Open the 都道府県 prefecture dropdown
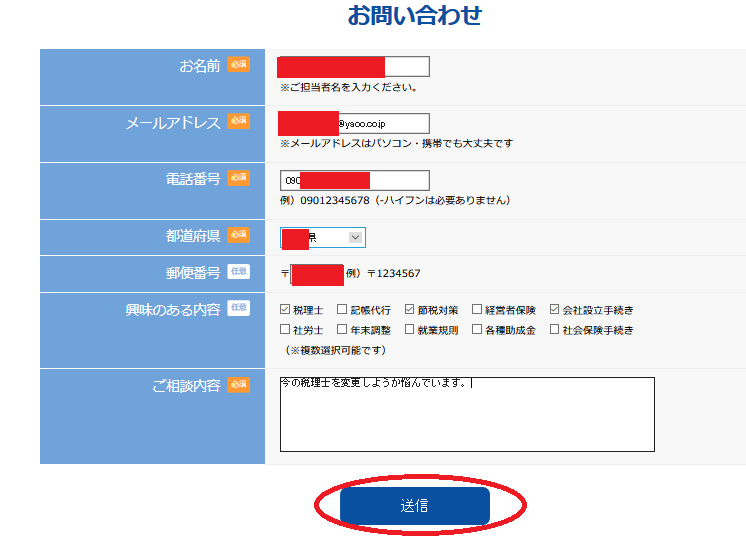This screenshot has width=746, height=536. (x=323, y=237)
